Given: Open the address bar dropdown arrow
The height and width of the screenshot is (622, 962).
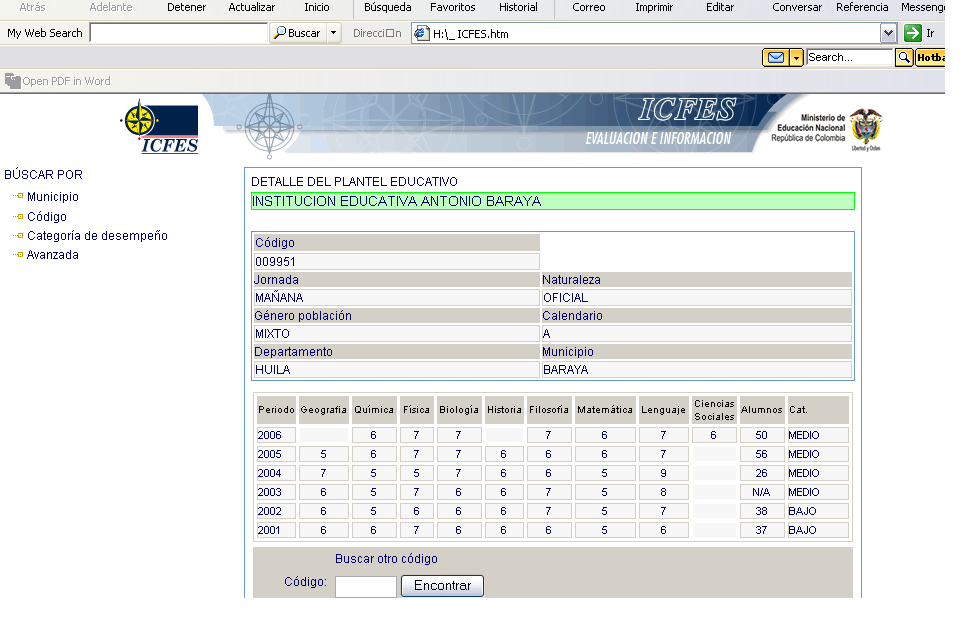Looking at the screenshot, I should [x=888, y=33].
